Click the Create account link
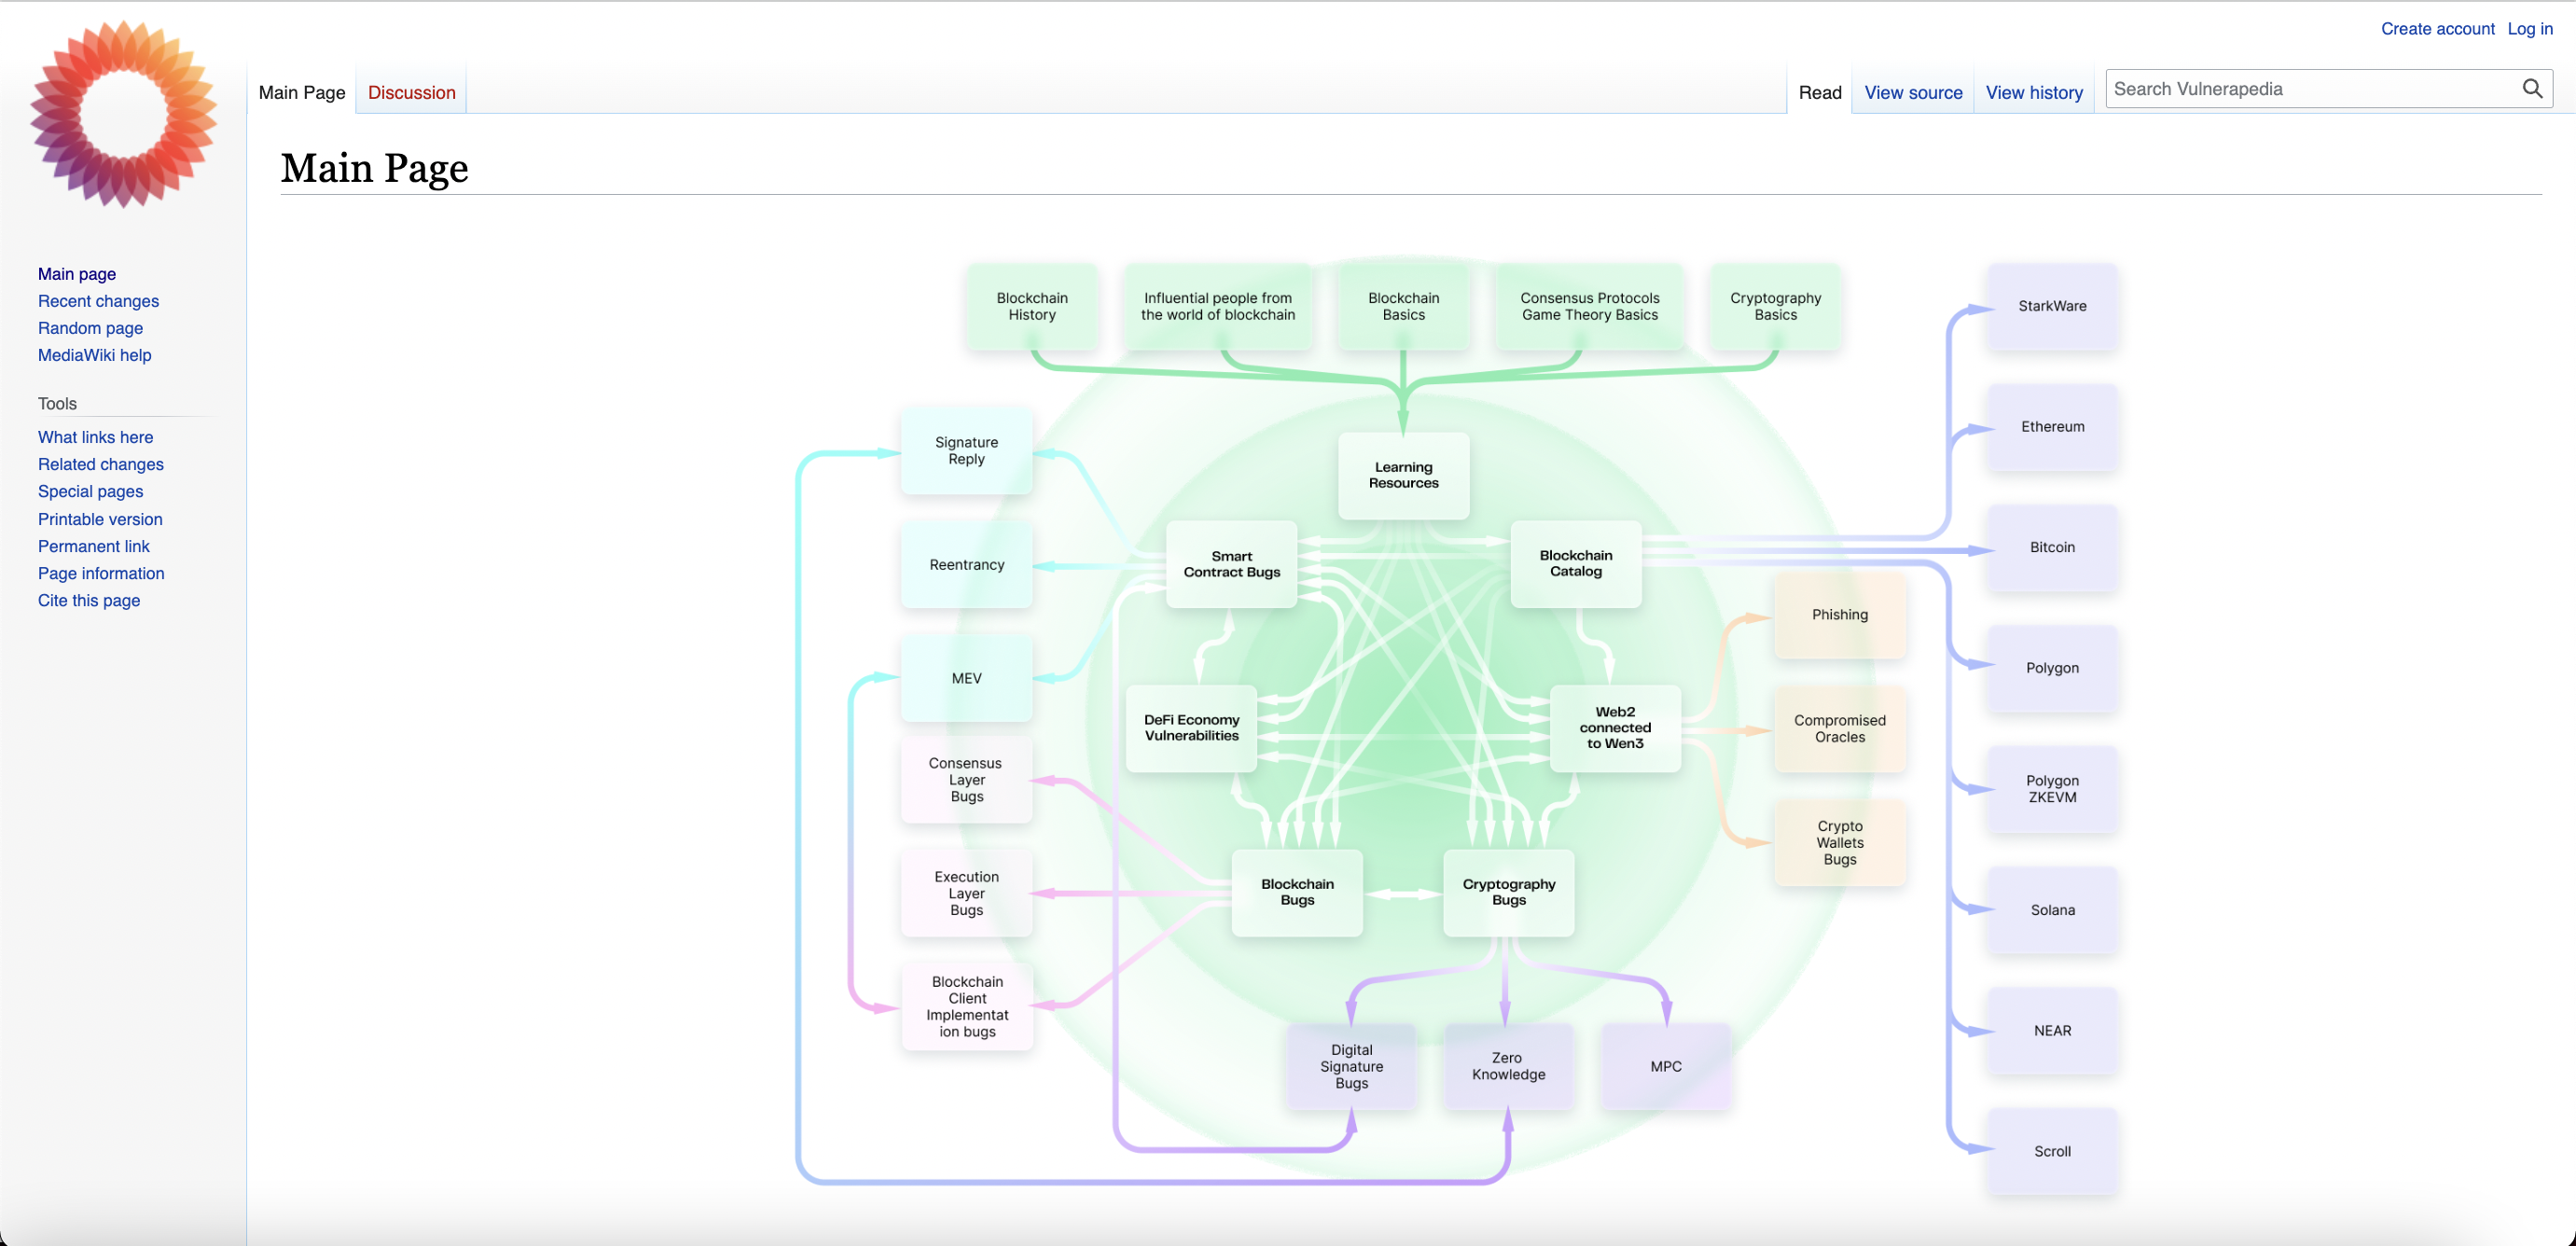The image size is (2576, 1246). [2436, 29]
